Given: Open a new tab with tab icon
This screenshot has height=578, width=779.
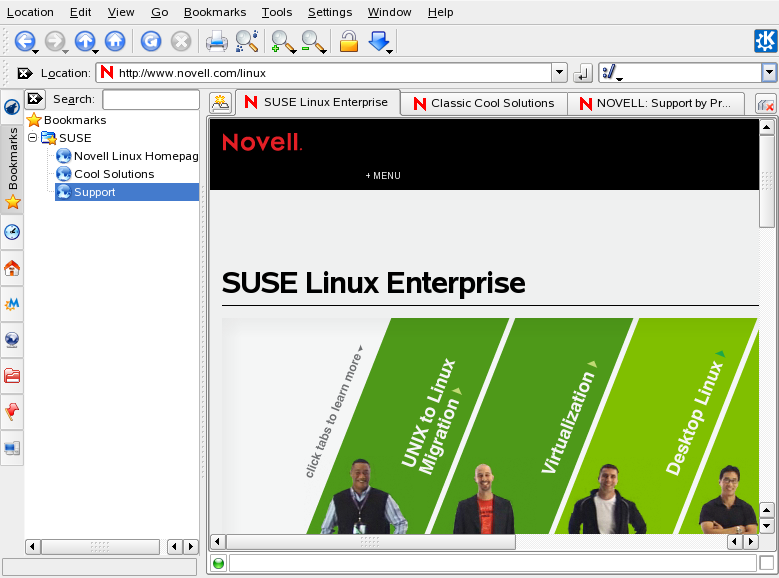Looking at the screenshot, I should click(x=221, y=103).
